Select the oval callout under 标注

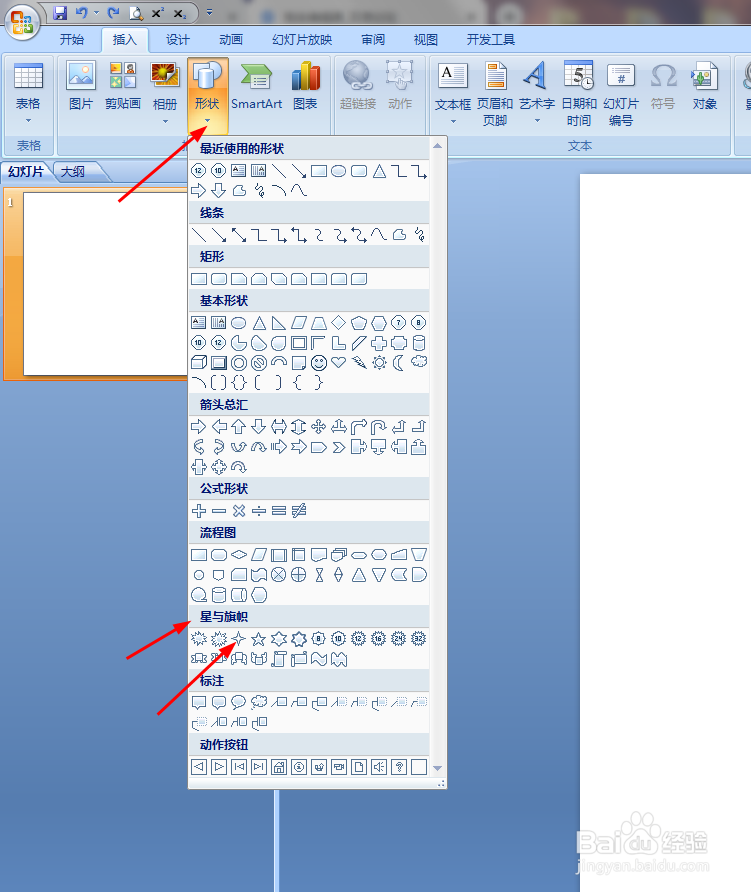tap(238, 702)
